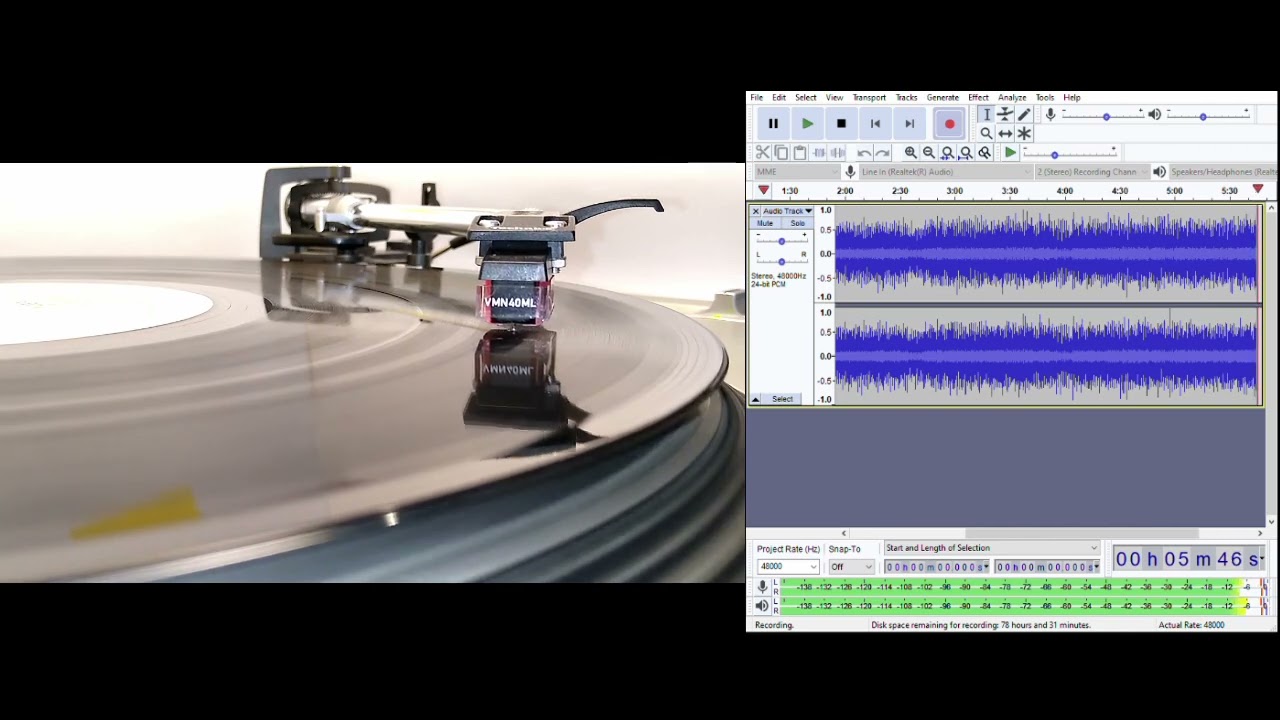Skip to end of the track
1280x720 pixels.
pyautogui.click(x=909, y=124)
